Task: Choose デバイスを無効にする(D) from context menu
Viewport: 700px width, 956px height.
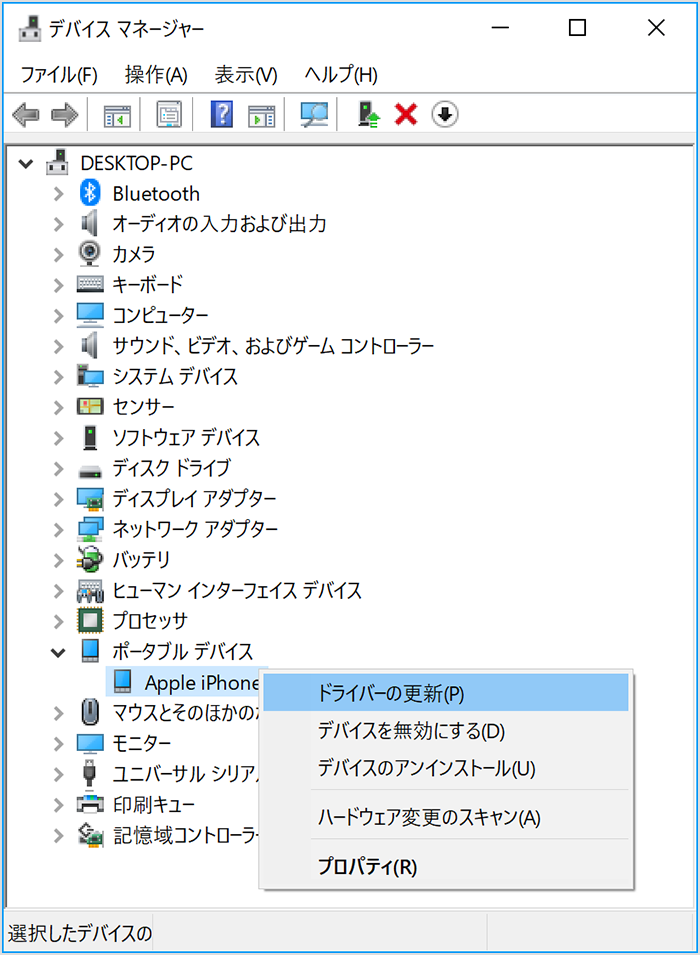Action: (446, 730)
